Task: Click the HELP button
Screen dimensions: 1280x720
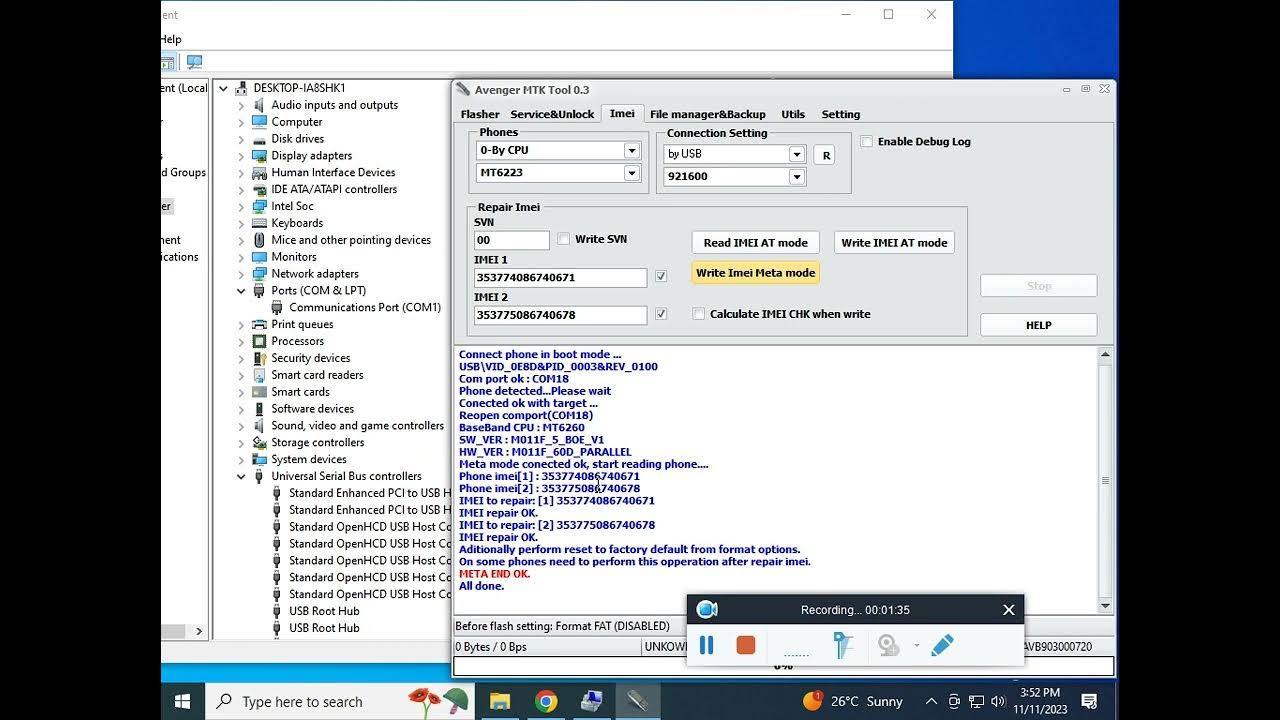Action: coord(1038,325)
